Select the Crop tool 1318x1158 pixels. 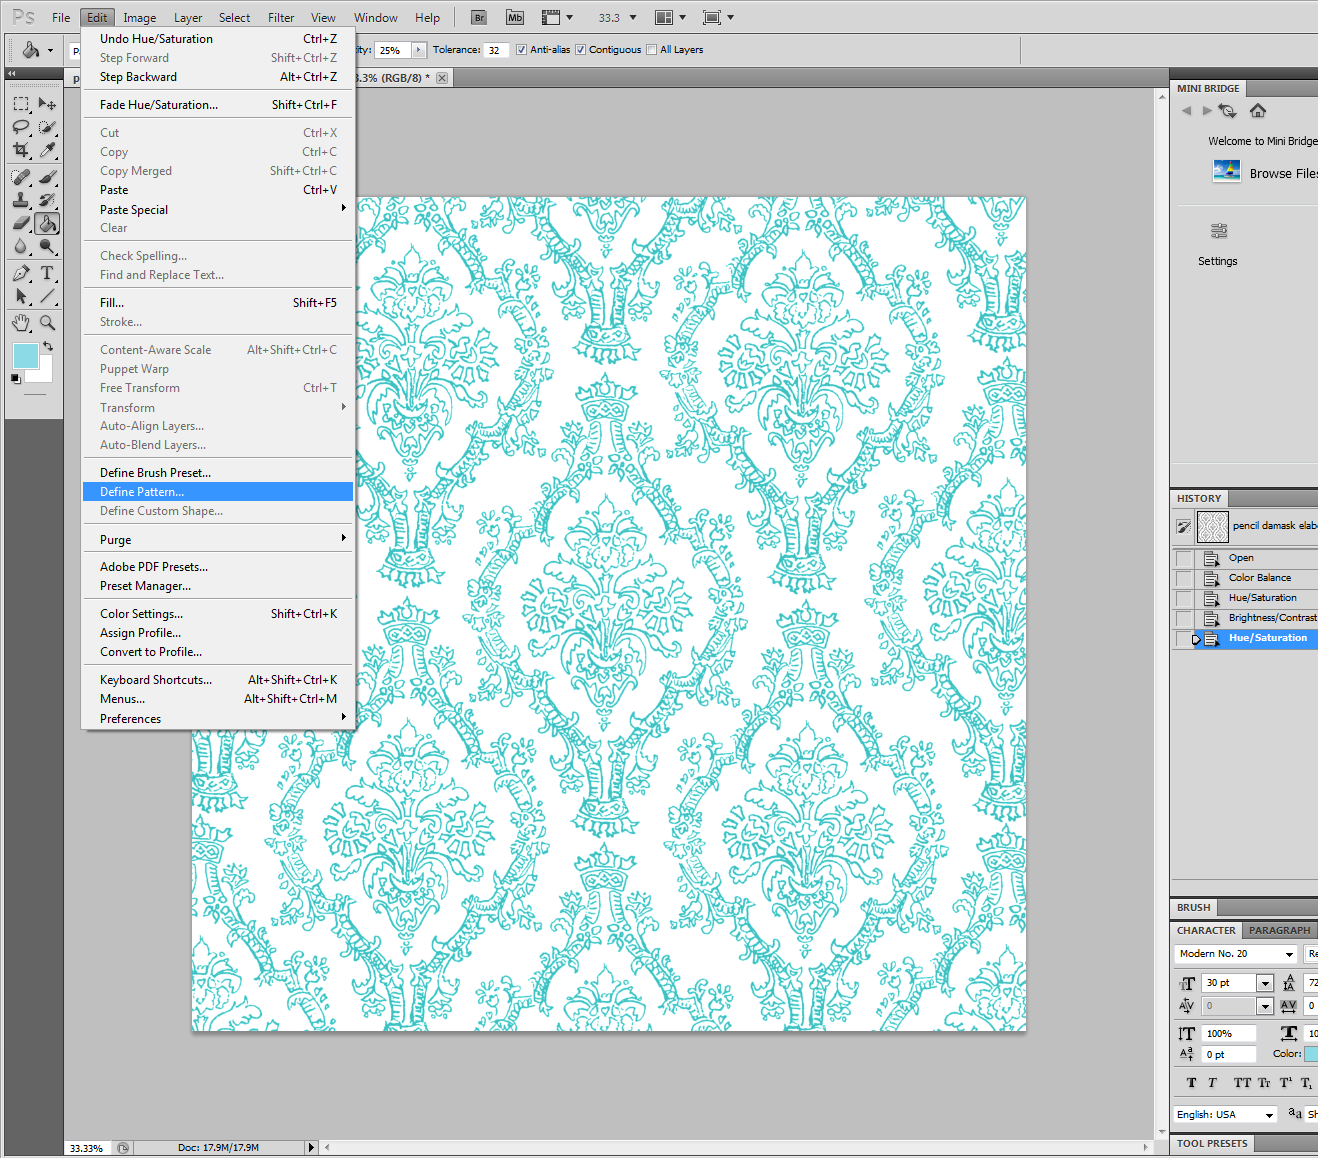pyautogui.click(x=20, y=151)
